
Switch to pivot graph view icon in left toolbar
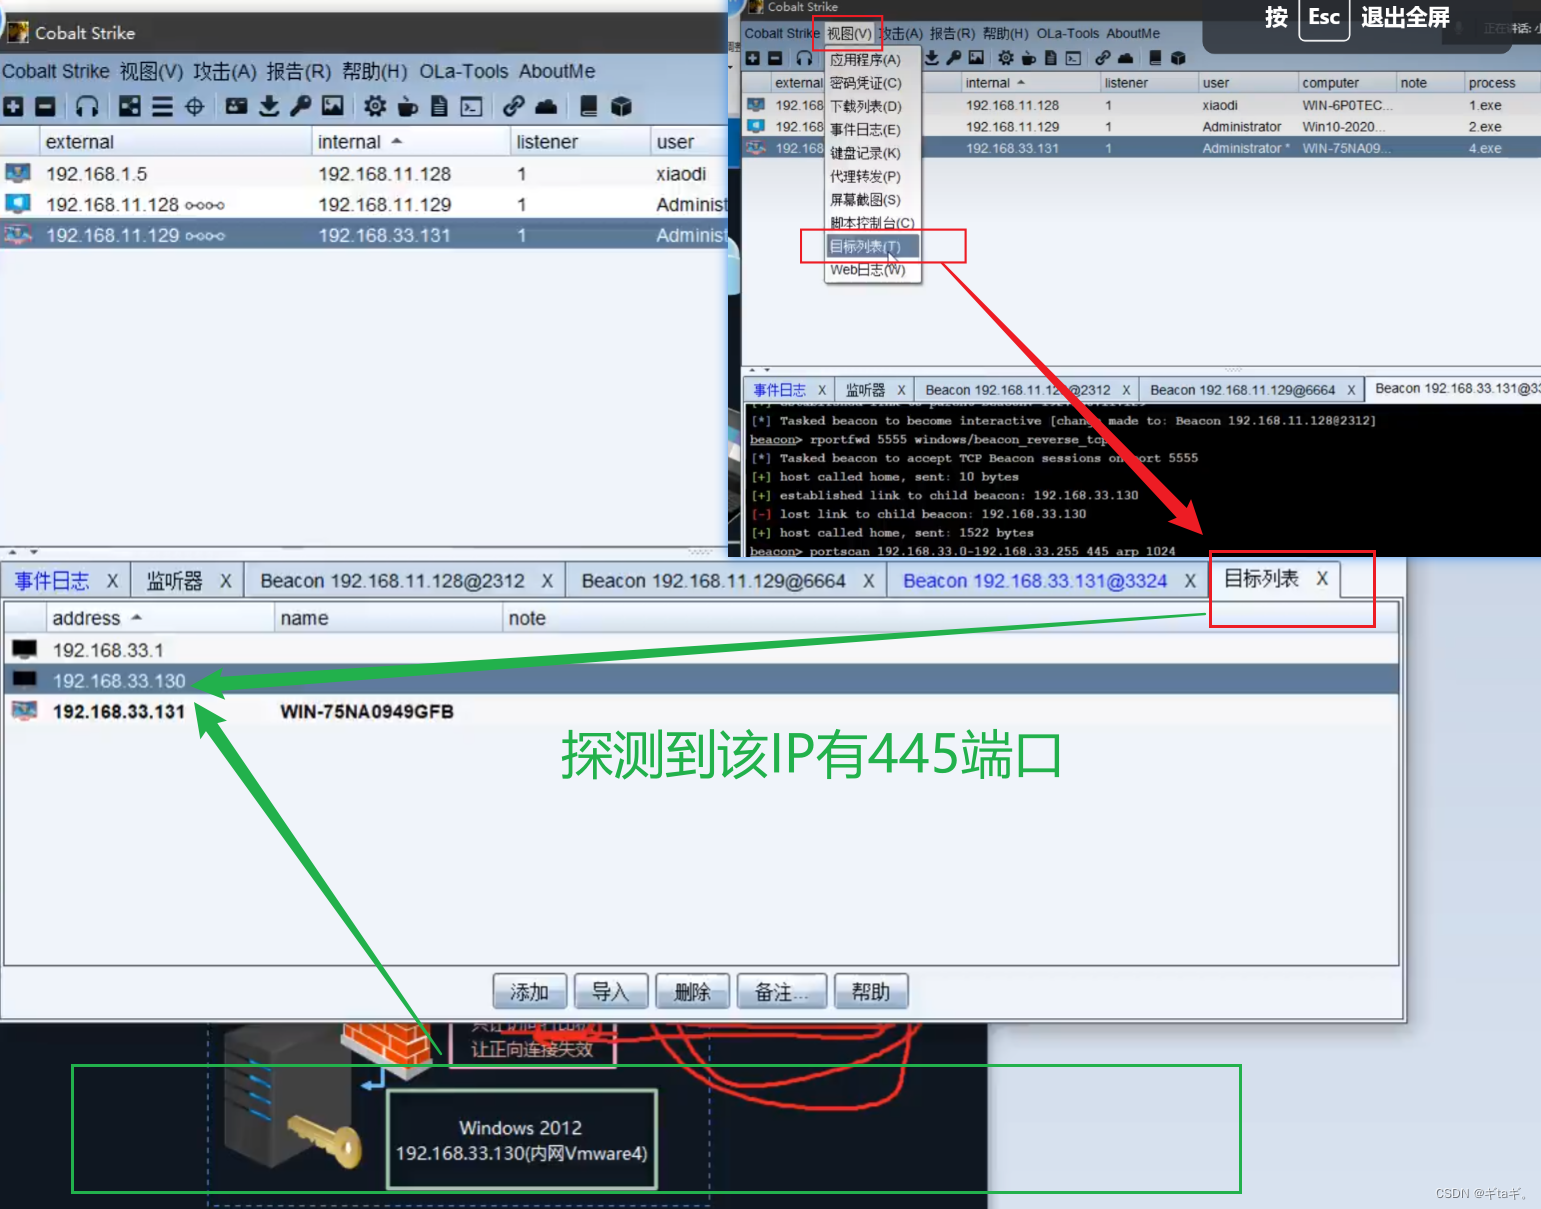[x=129, y=106]
